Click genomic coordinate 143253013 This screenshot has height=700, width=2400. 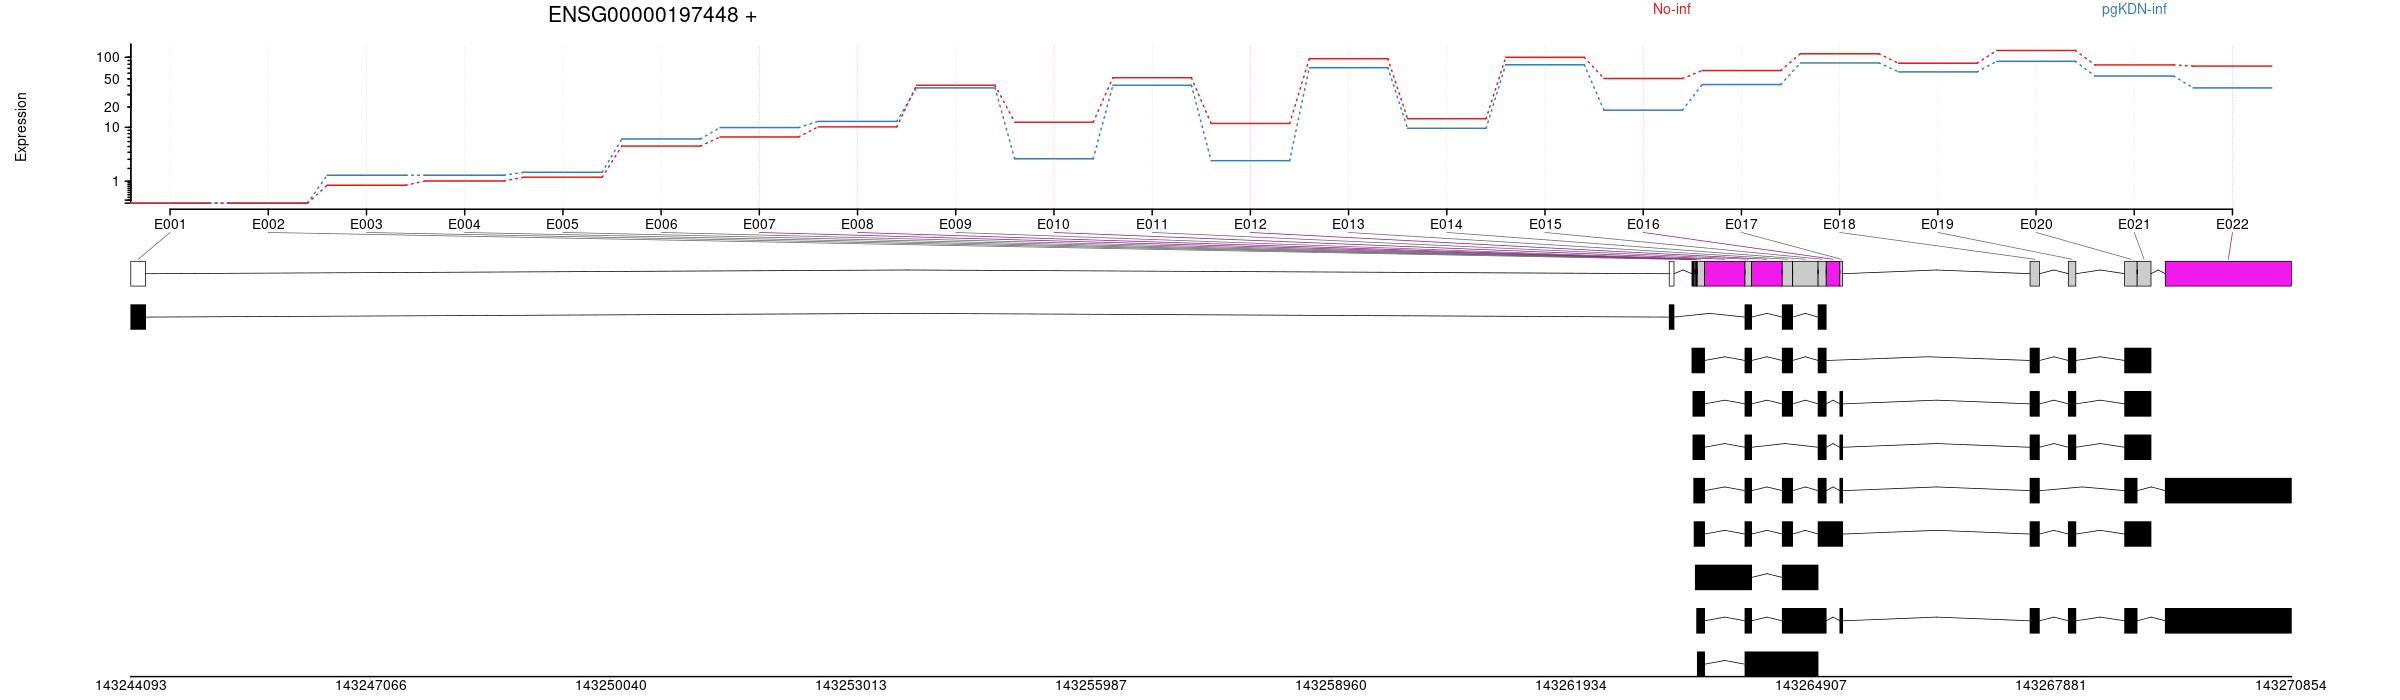coord(851,686)
